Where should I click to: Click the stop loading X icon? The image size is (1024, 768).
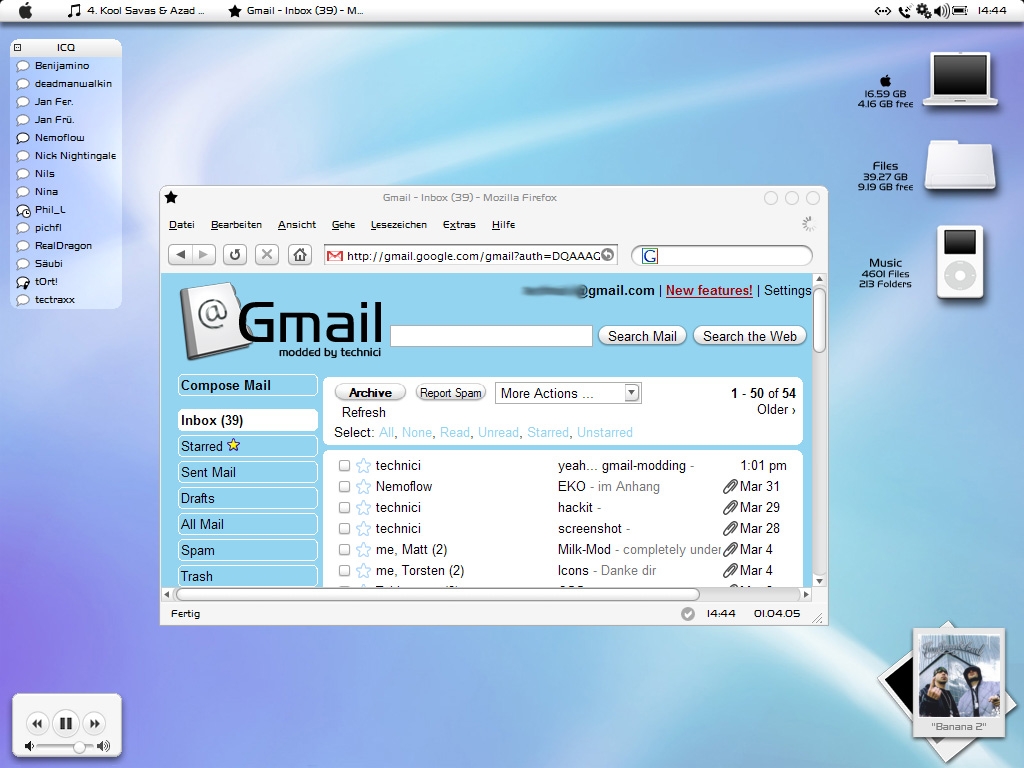click(x=266, y=255)
